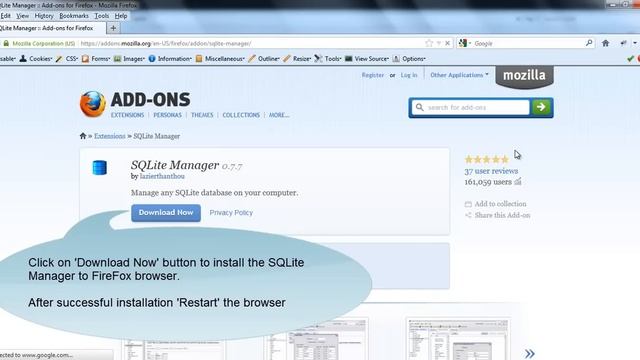This screenshot has width=640, height=360.
Task: Open the Forms developer toolbar menu
Action: pos(96,59)
